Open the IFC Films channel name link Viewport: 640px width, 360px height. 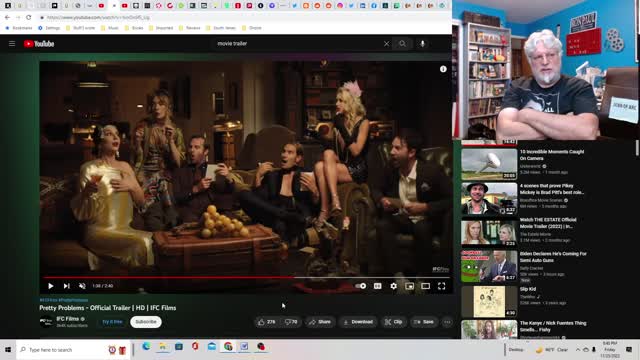pyautogui.click(x=67, y=319)
